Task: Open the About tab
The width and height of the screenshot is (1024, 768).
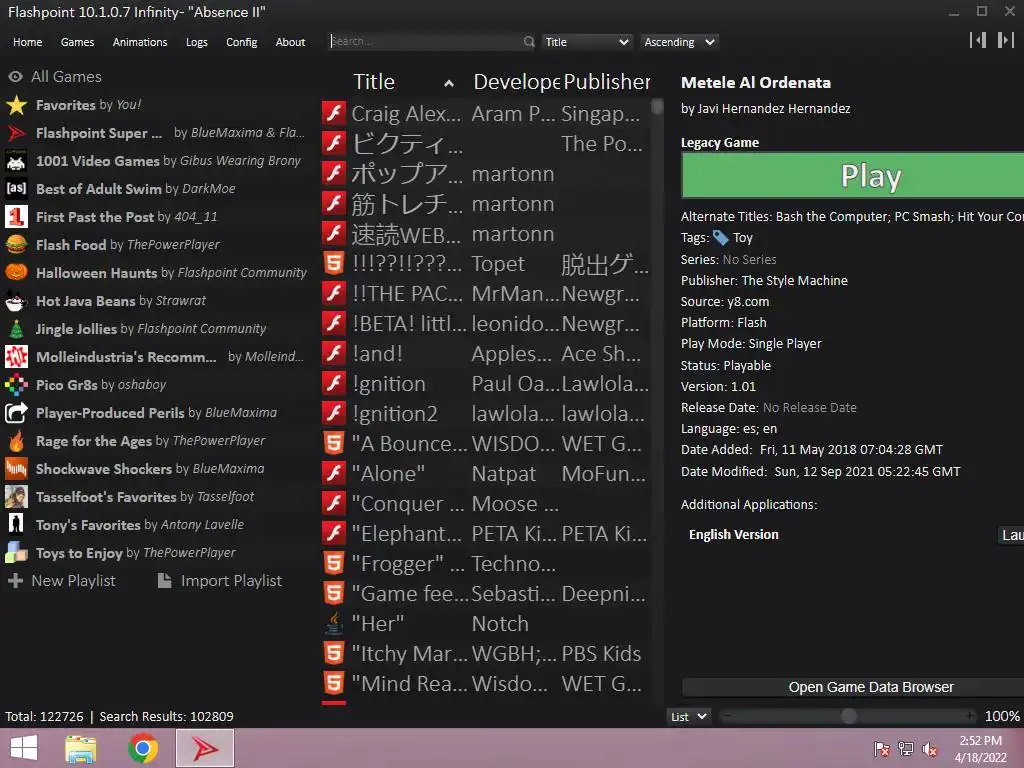Action: (290, 42)
